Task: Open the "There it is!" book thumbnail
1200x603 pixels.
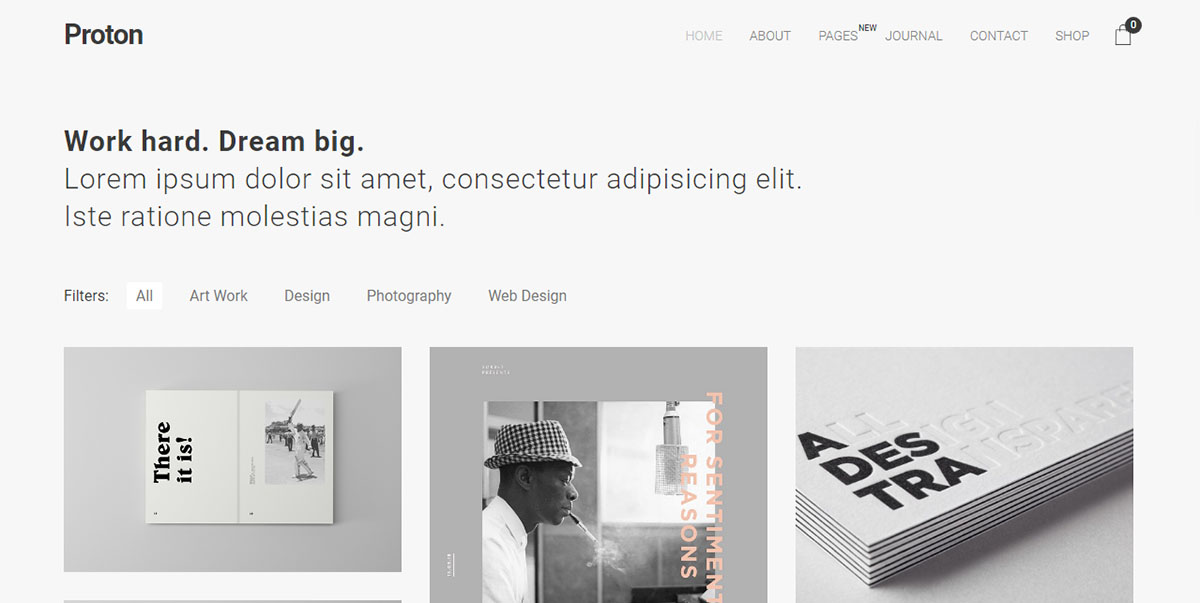Action: (233, 459)
